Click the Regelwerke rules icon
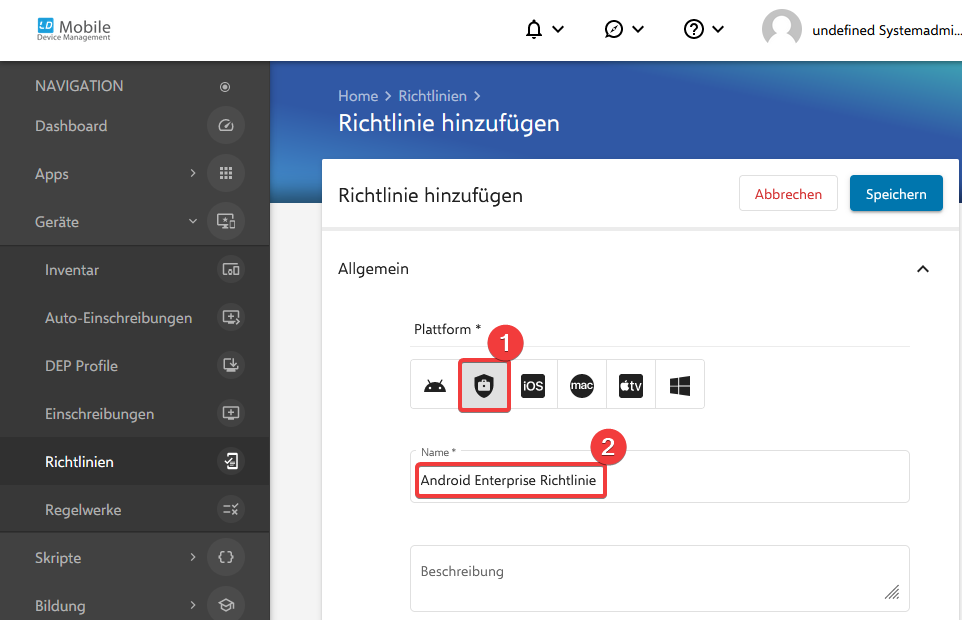The width and height of the screenshot is (962, 620). tap(231, 509)
